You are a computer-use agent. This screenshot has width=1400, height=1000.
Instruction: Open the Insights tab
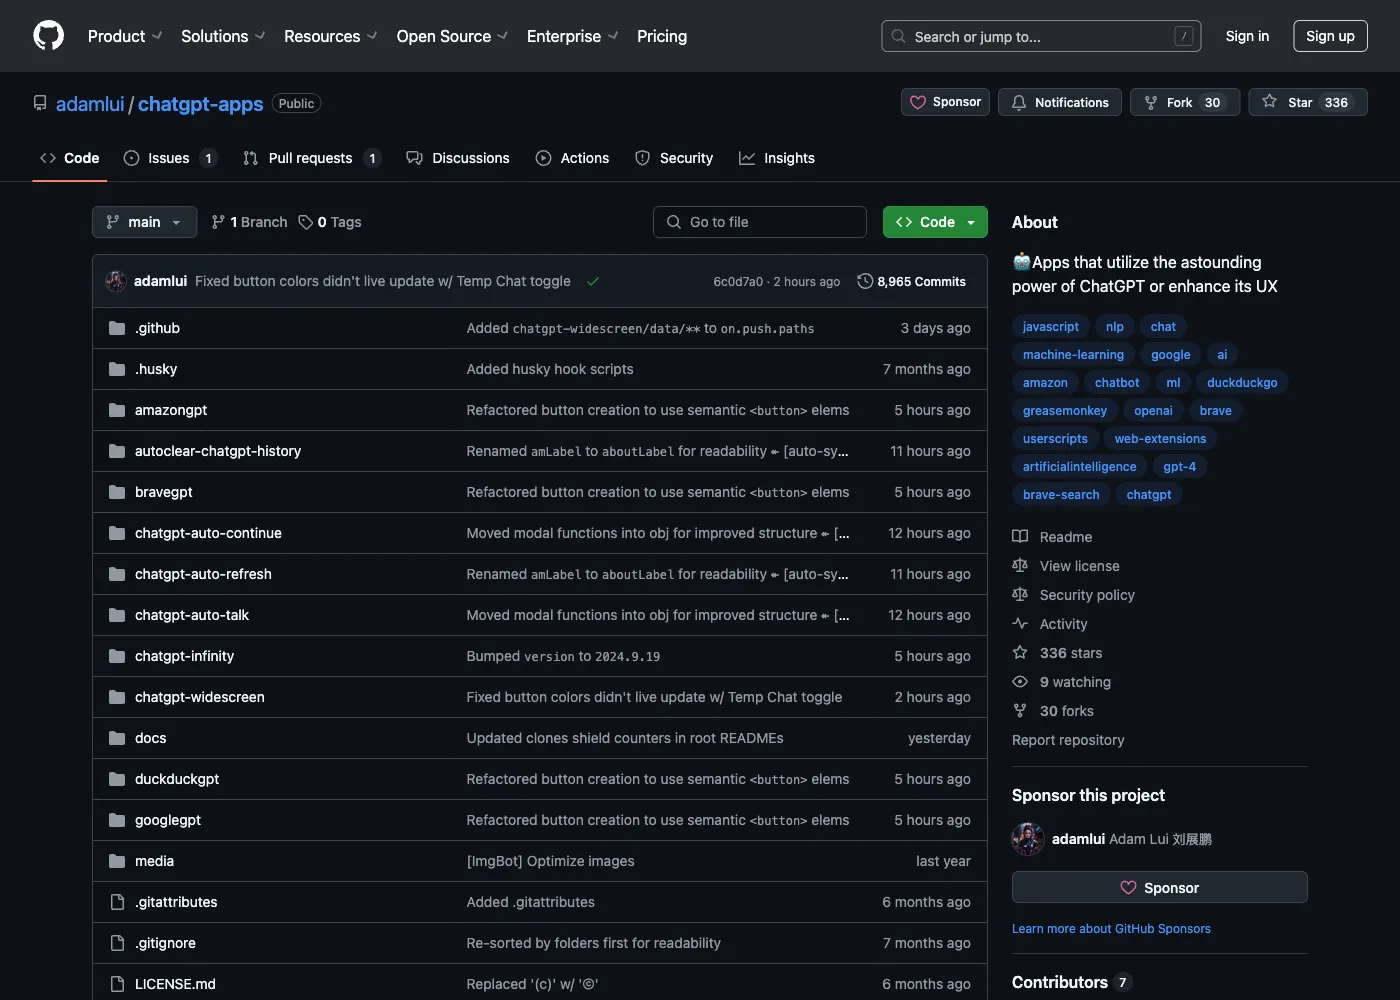point(777,158)
